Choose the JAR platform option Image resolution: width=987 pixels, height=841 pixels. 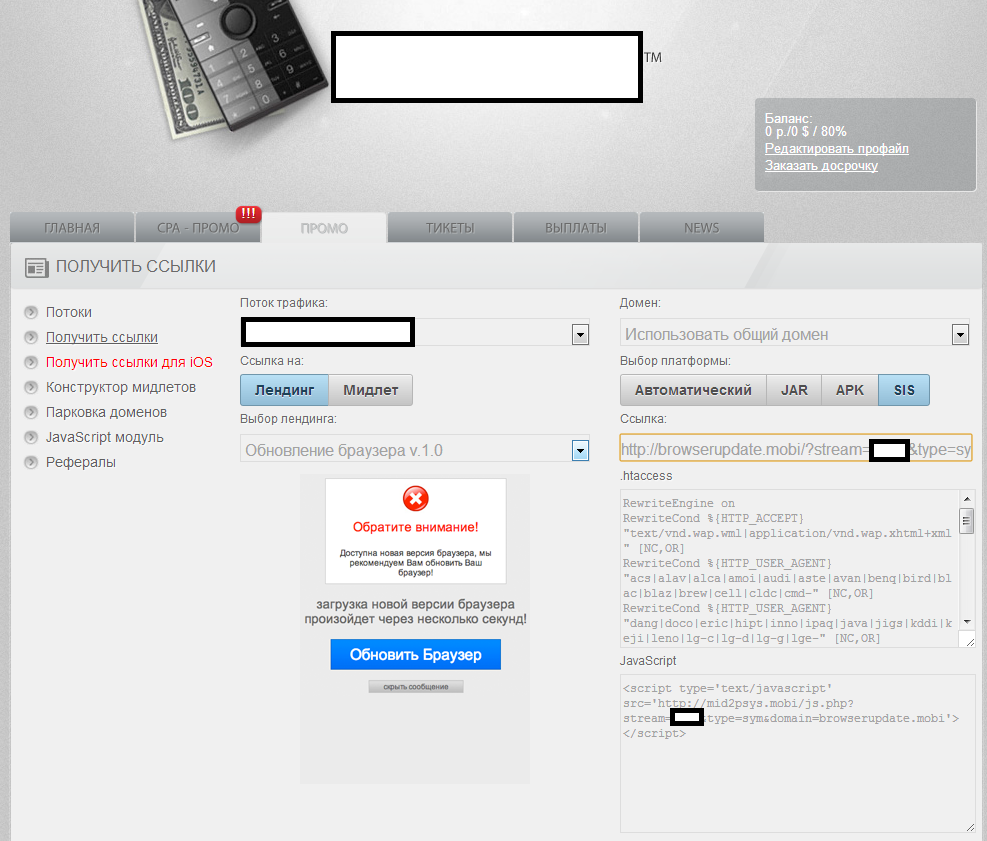point(794,390)
